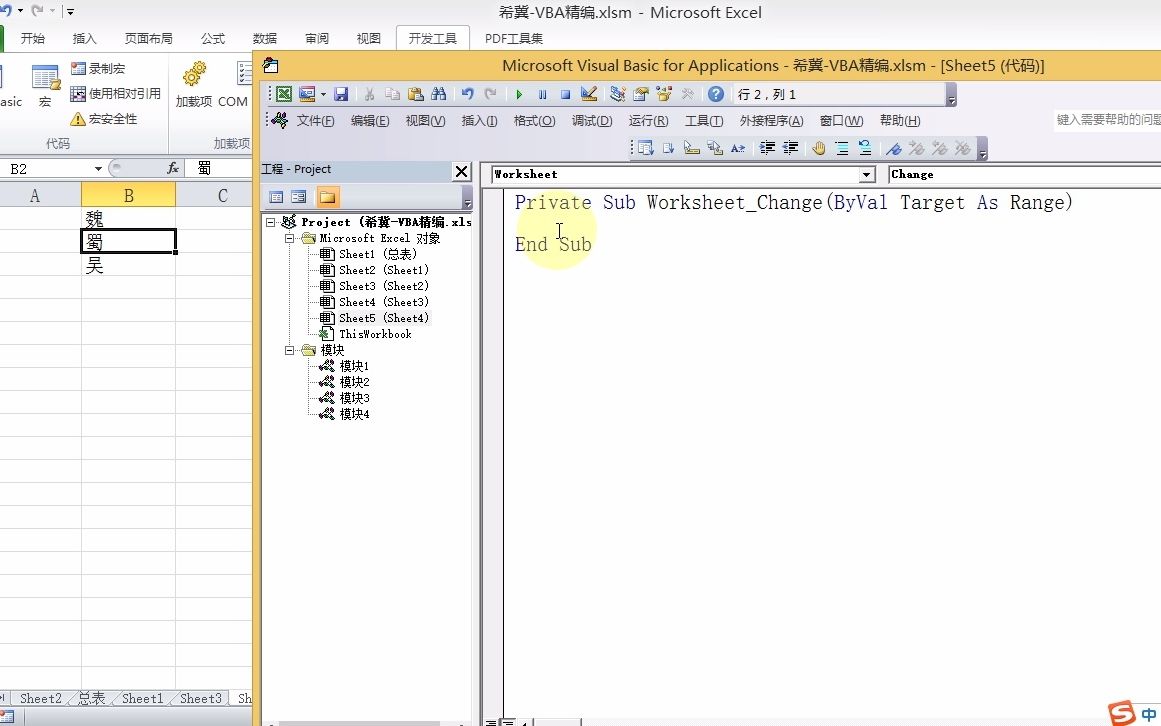Reset code execution with the Stop icon

click(x=566, y=94)
